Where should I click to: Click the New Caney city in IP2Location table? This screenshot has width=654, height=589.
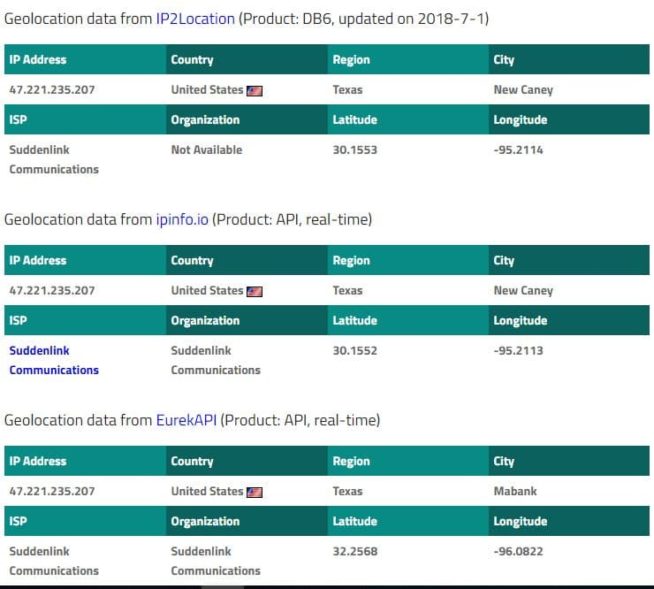click(523, 90)
